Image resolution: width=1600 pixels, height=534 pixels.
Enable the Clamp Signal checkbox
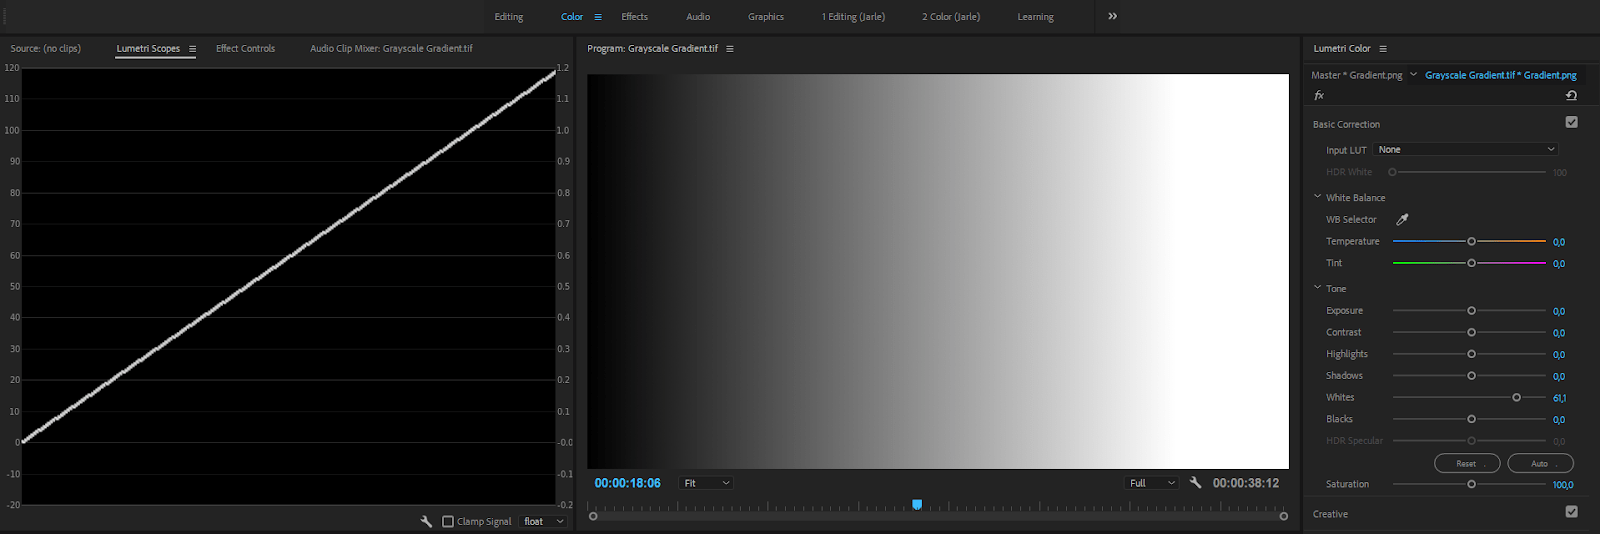pos(448,522)
